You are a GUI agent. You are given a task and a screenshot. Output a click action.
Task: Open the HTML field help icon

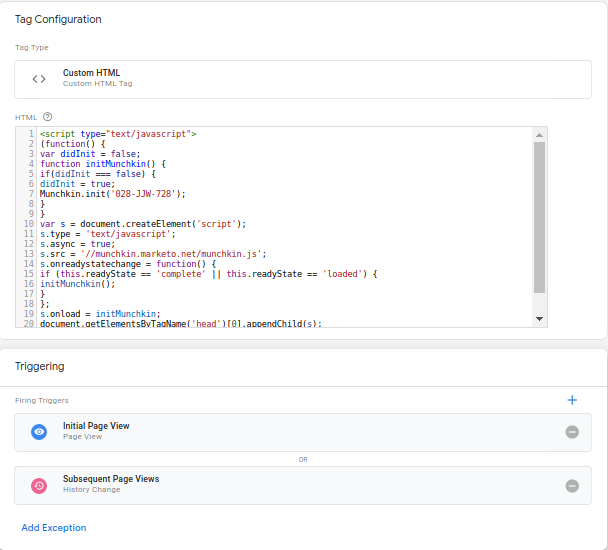tap(47, 117)
